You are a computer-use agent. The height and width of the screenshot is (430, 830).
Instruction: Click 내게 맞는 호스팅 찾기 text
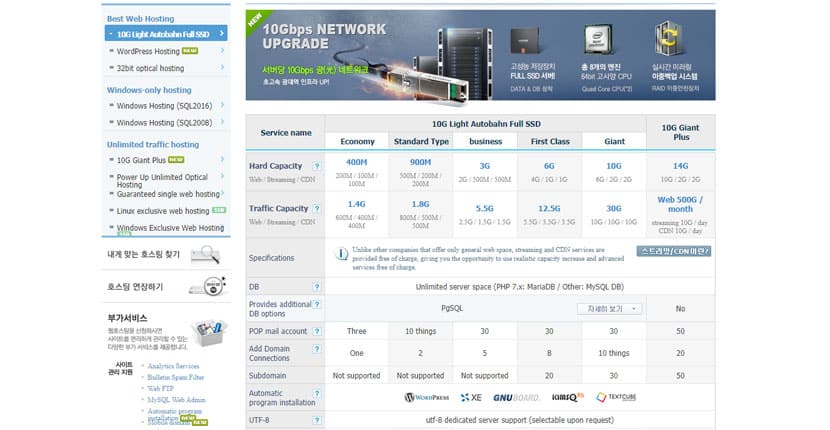(x=143, y=255)
